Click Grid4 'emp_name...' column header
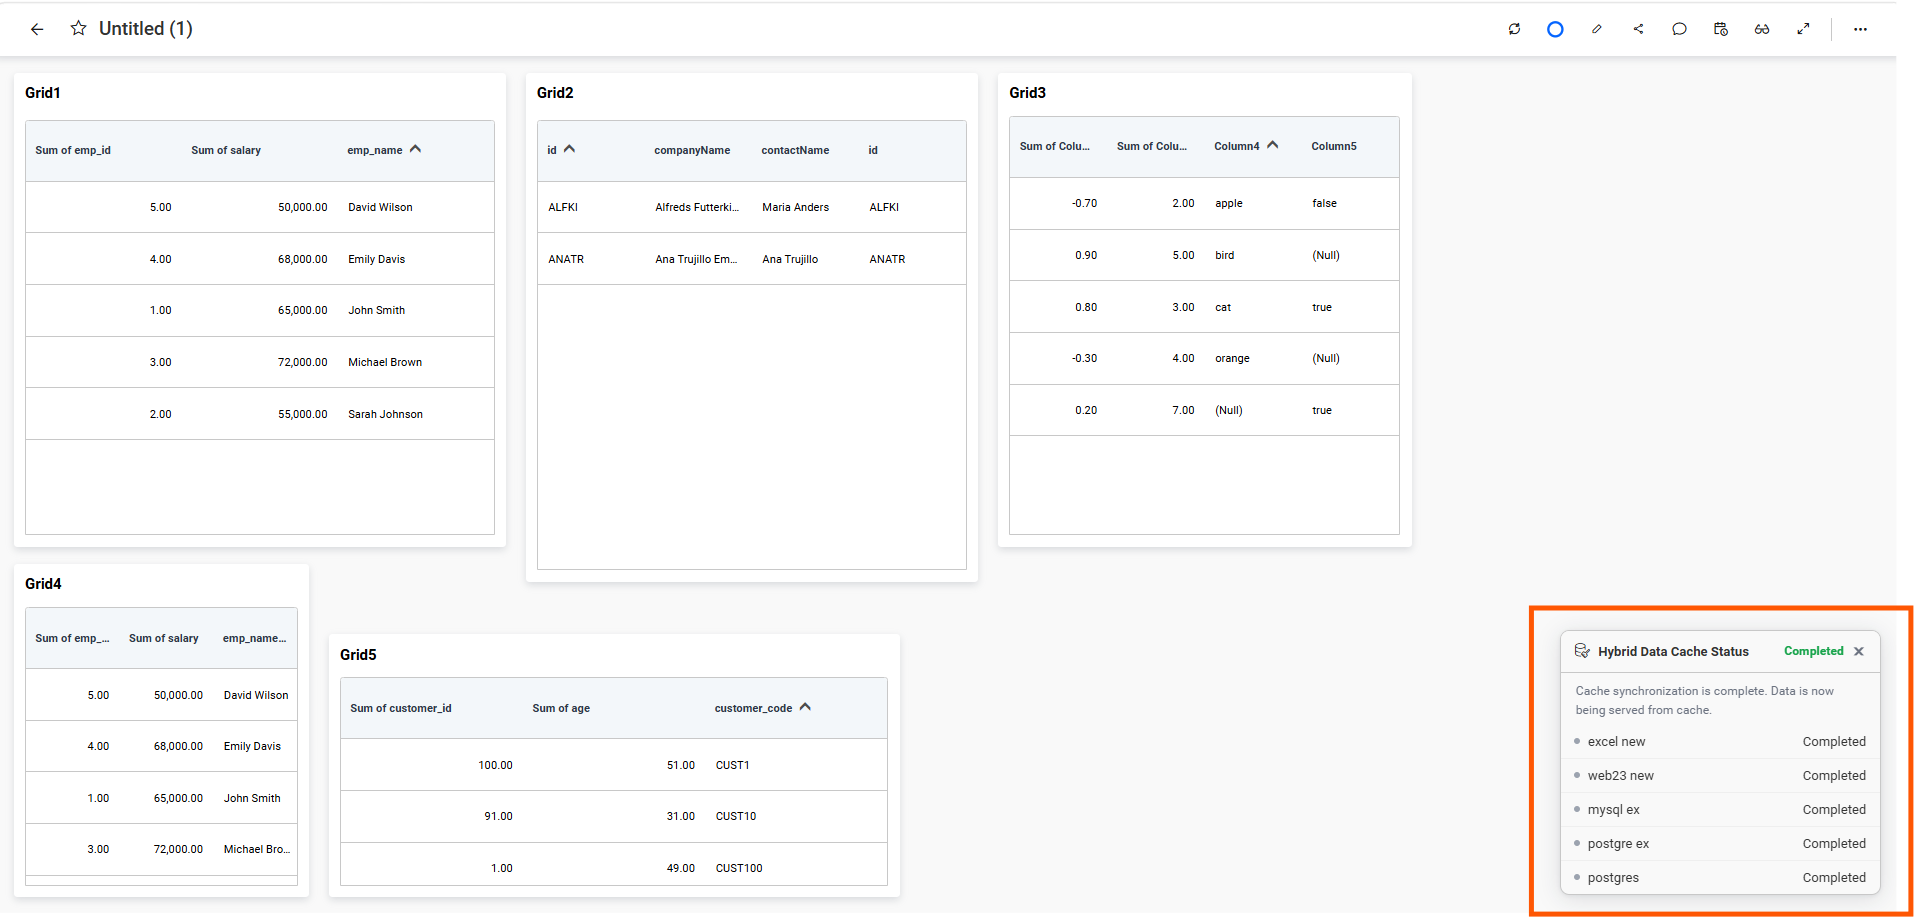Screen dimensions: 1914x917 point(254,638)
